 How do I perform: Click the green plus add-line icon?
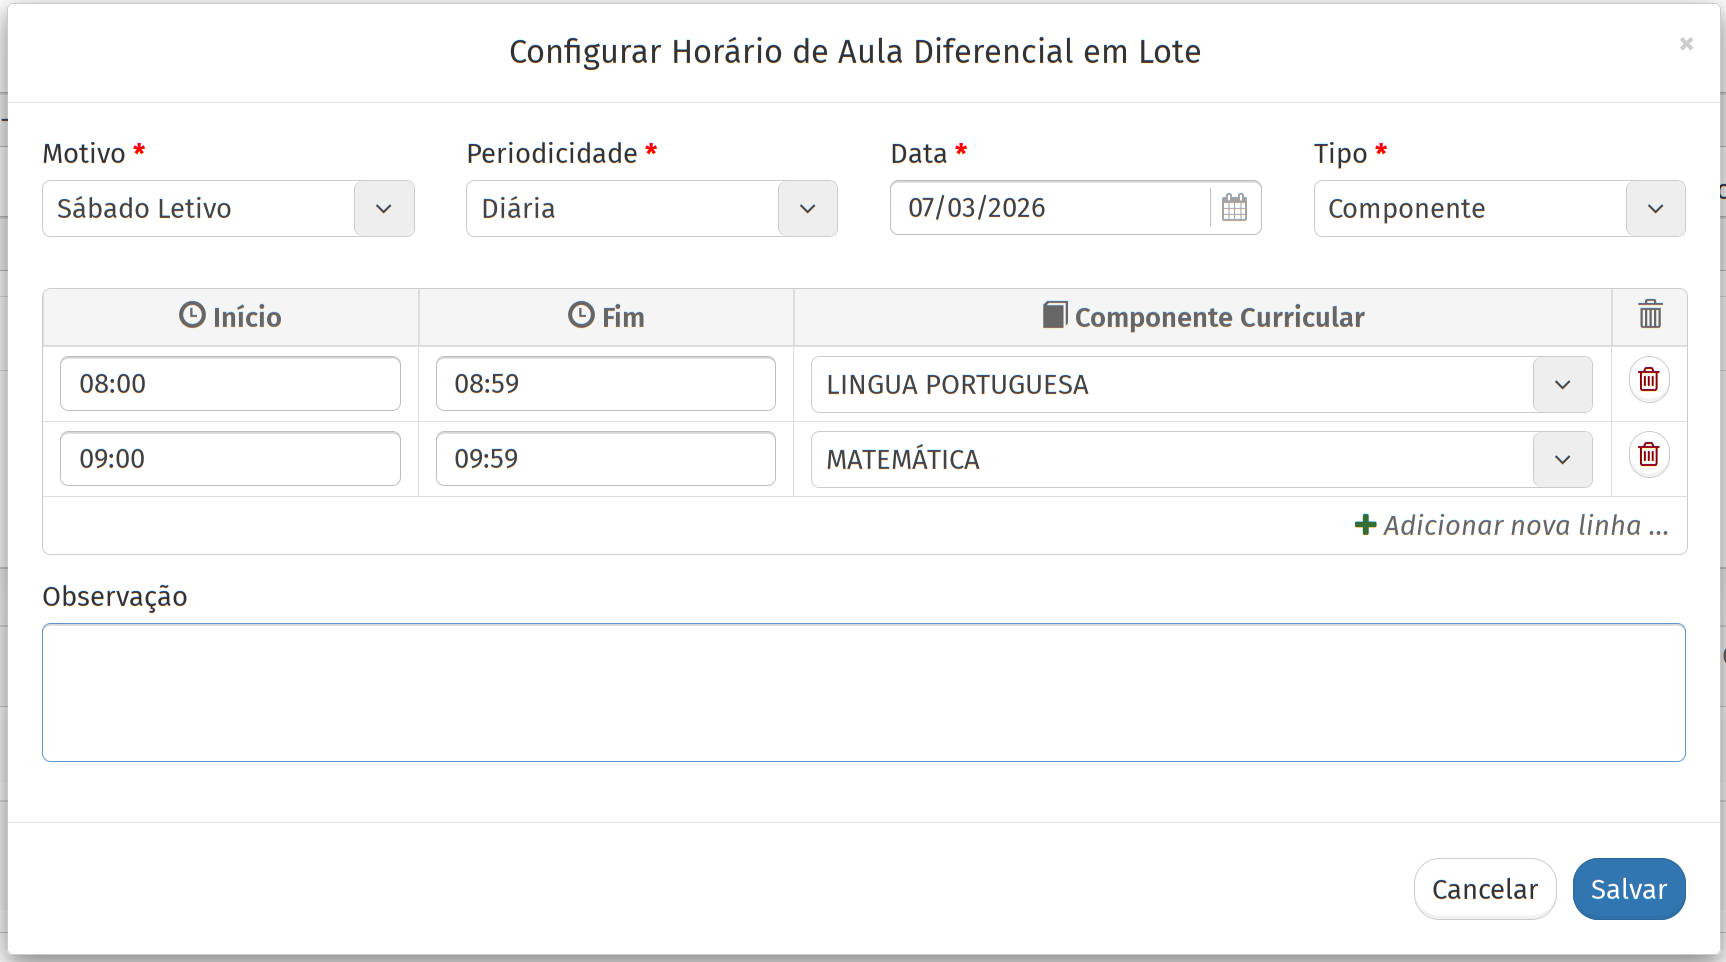click(1365, 525)
